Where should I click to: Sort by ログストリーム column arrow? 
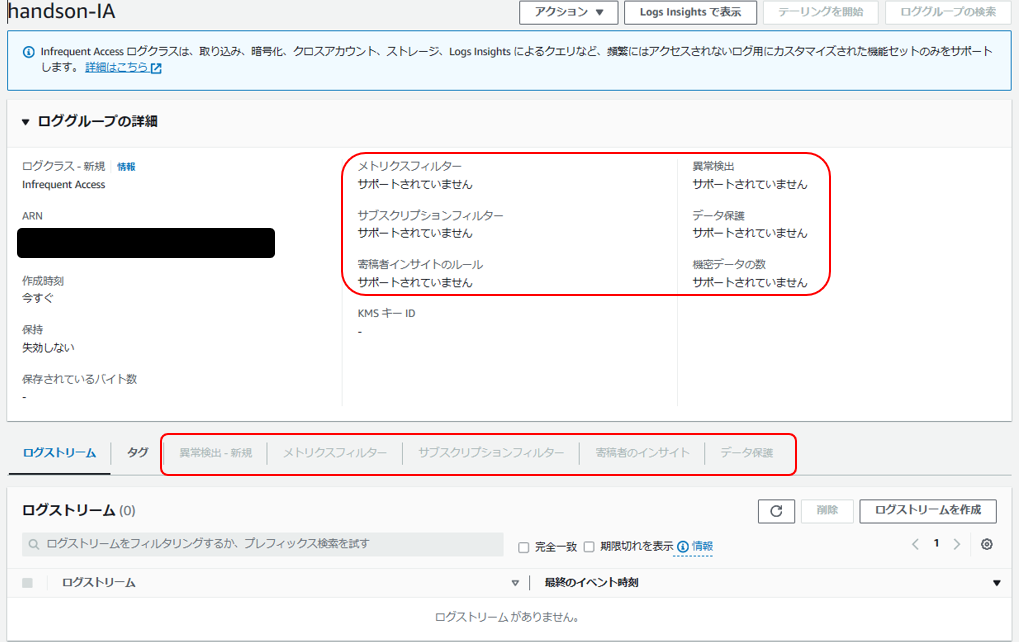point(515,583)
